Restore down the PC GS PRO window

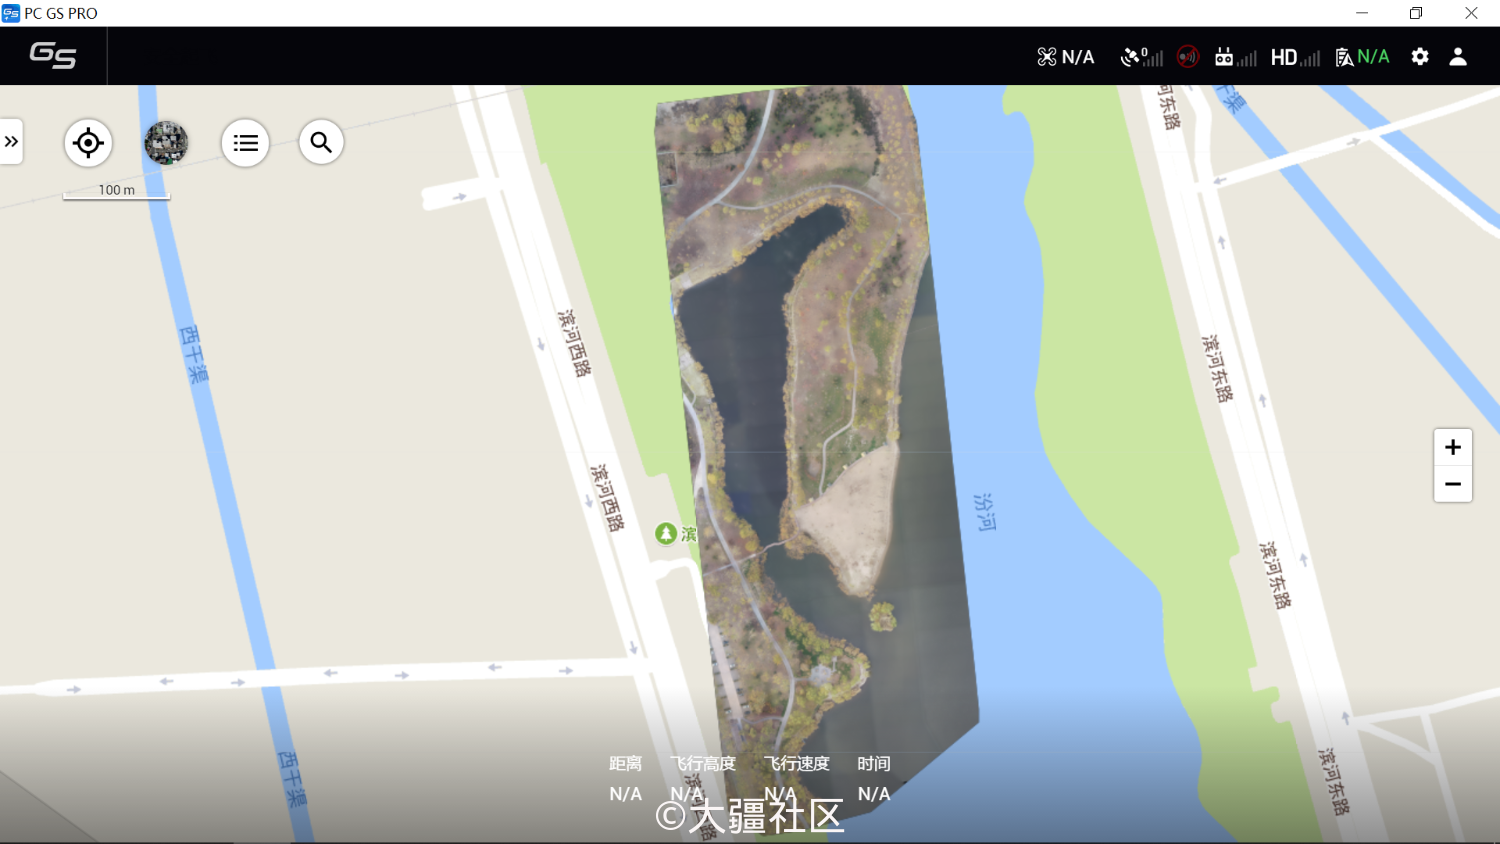coord(1416,13)
